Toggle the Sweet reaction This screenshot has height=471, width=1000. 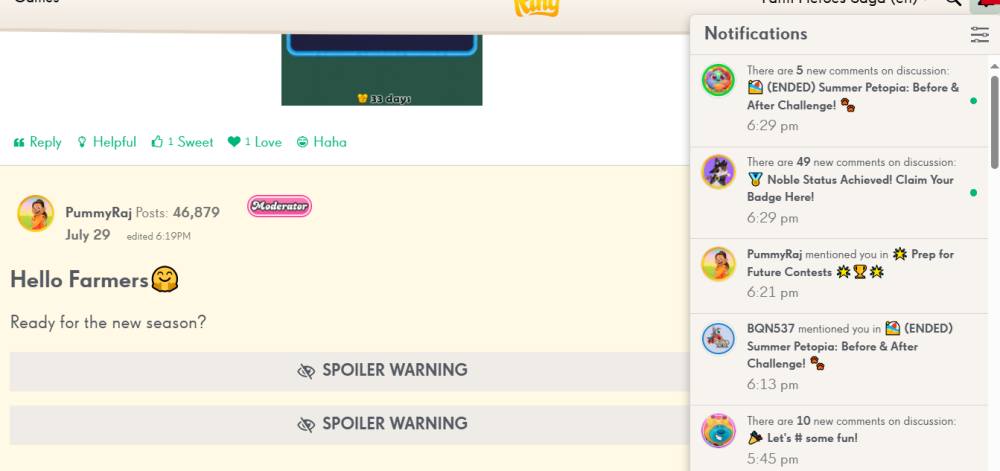pyautogui.click(x=182, y=142)
